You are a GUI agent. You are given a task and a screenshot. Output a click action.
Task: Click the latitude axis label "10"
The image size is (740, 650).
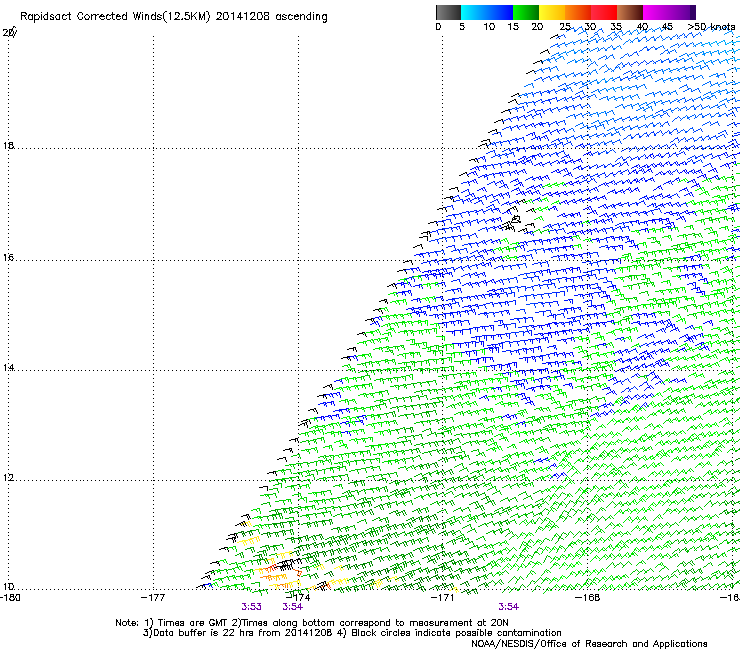pyautogui.click(x=8, y=587)
